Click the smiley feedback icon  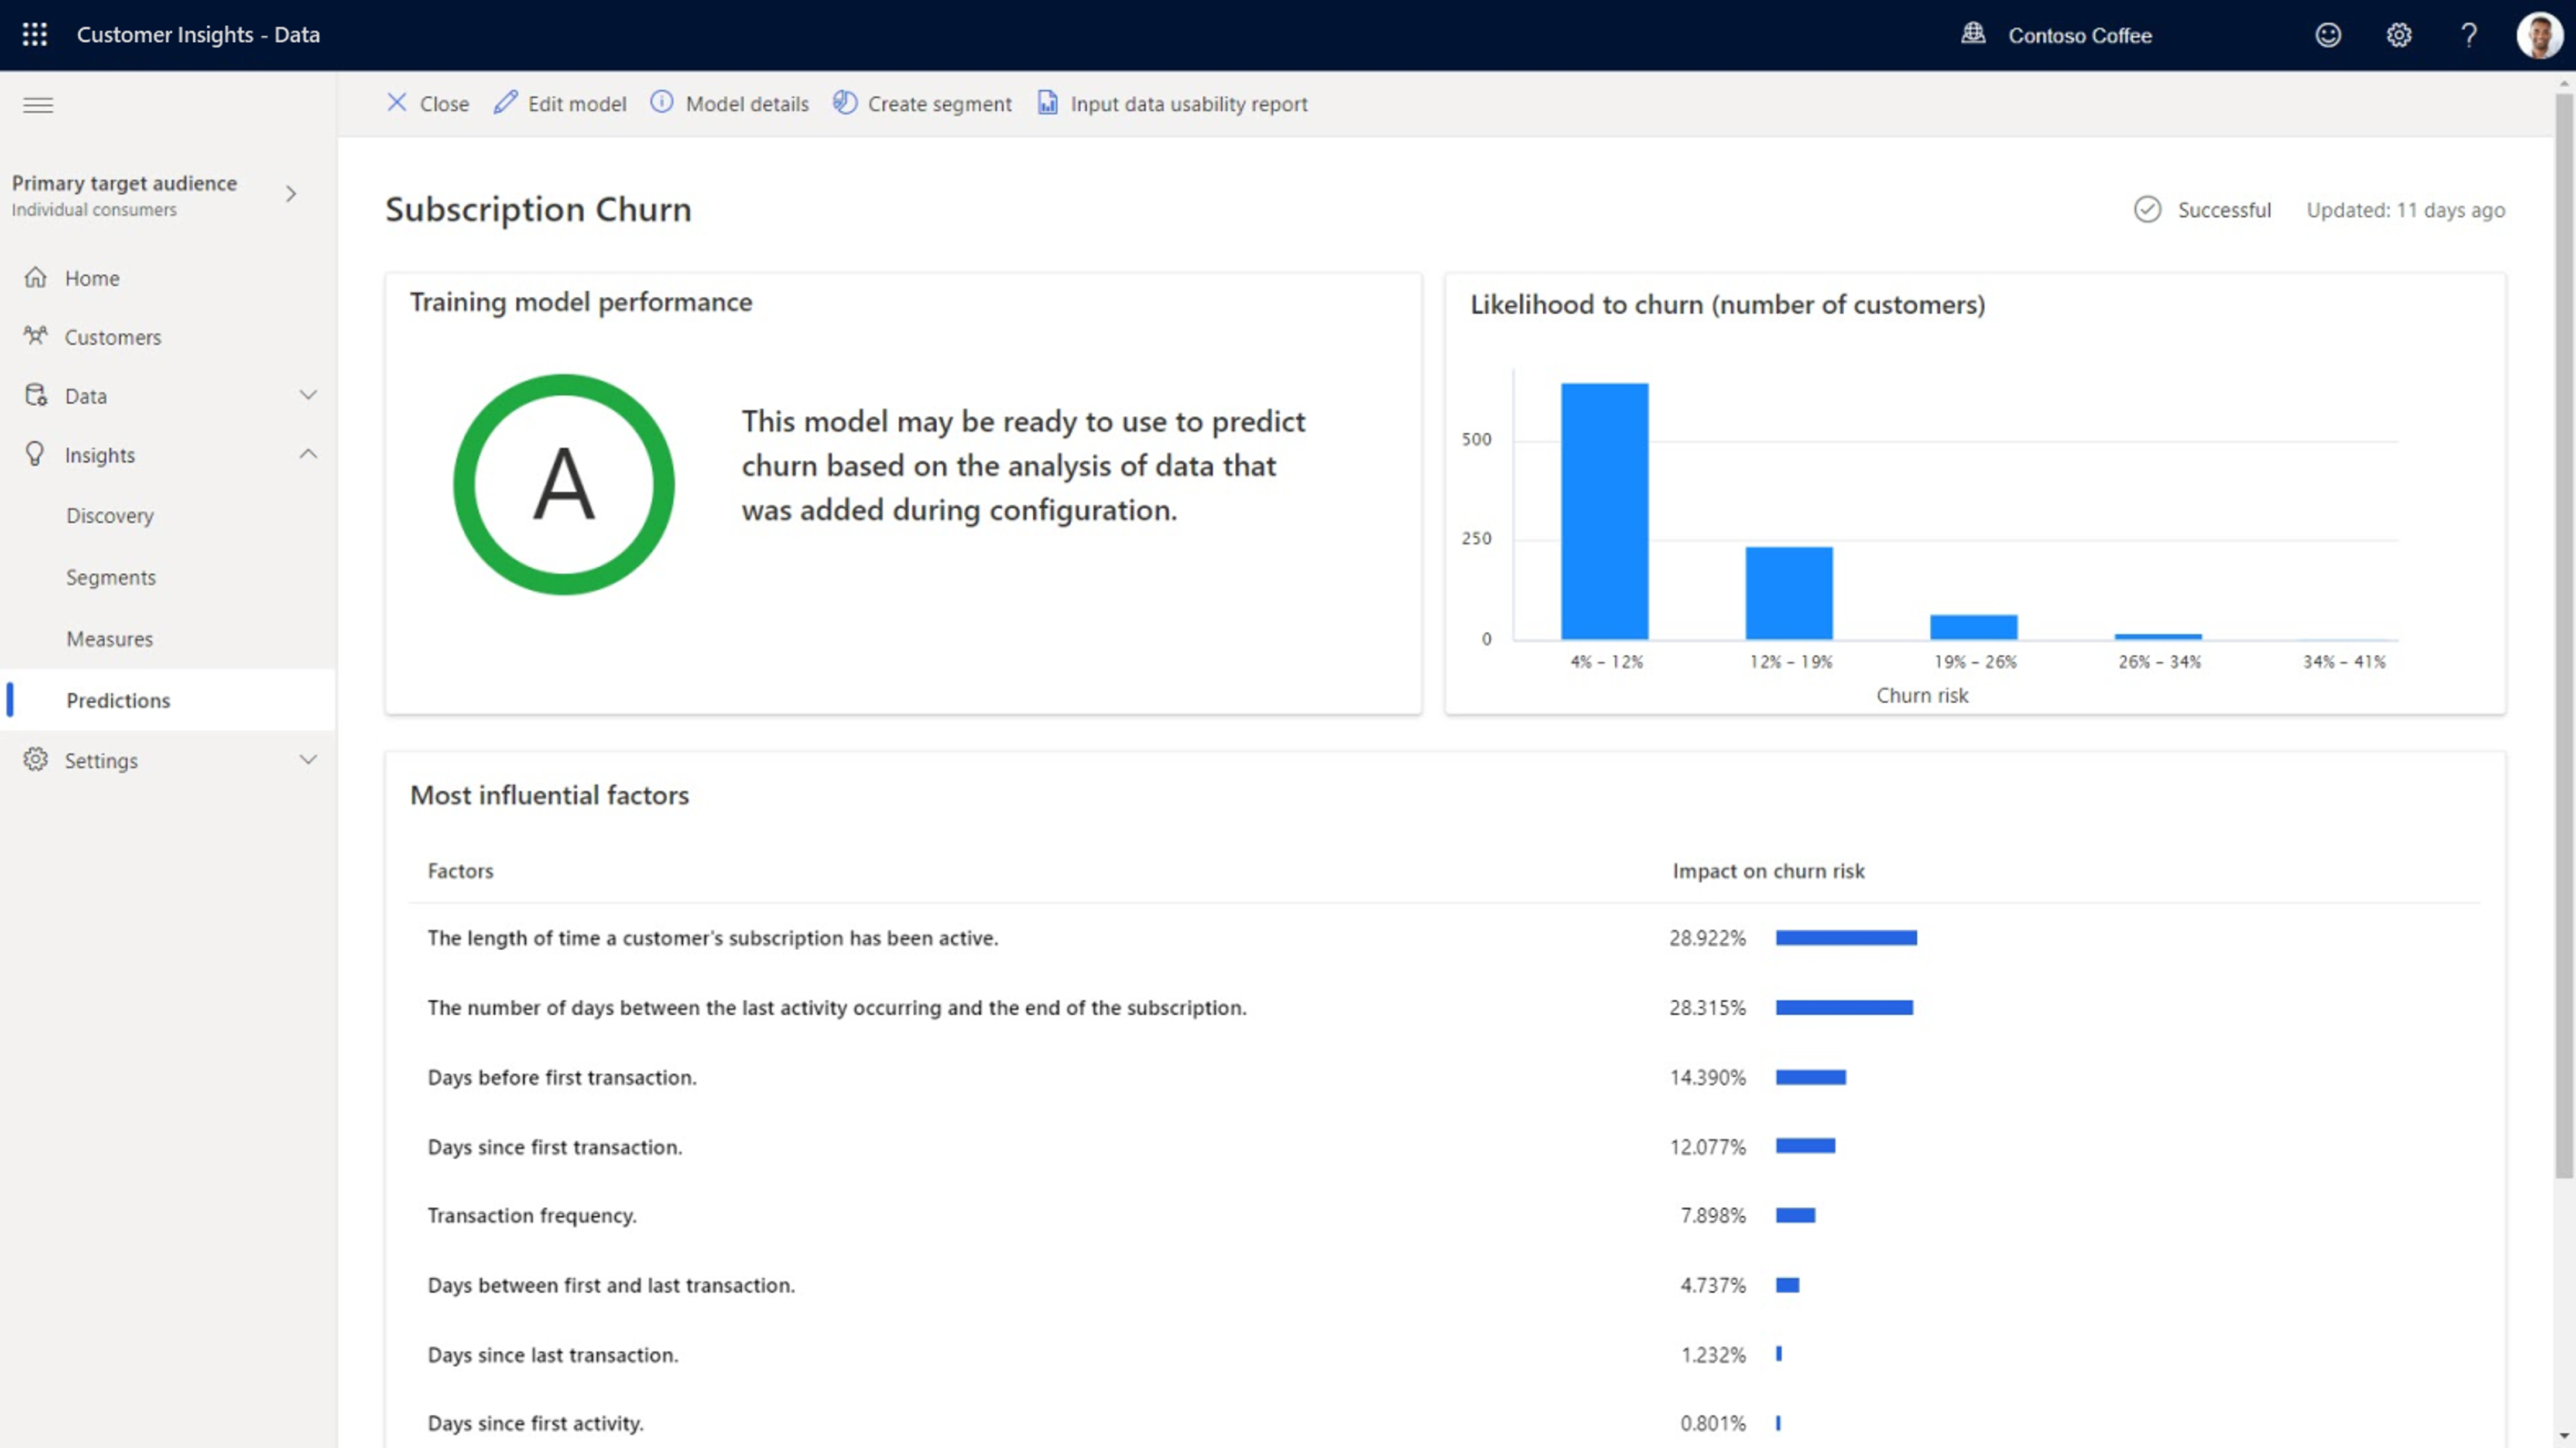click(2328, 35)
